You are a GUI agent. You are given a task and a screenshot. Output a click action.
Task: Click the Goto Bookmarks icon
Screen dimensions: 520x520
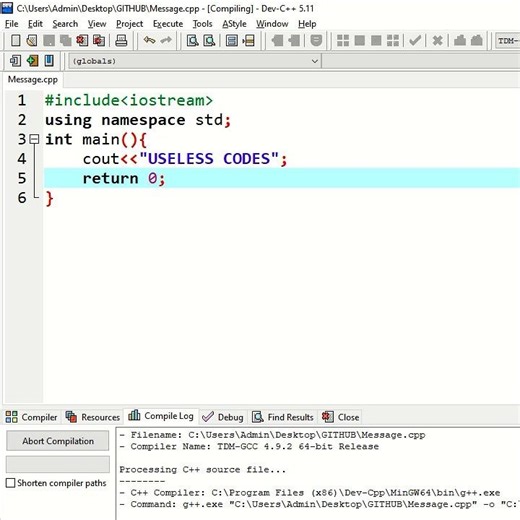49,61
